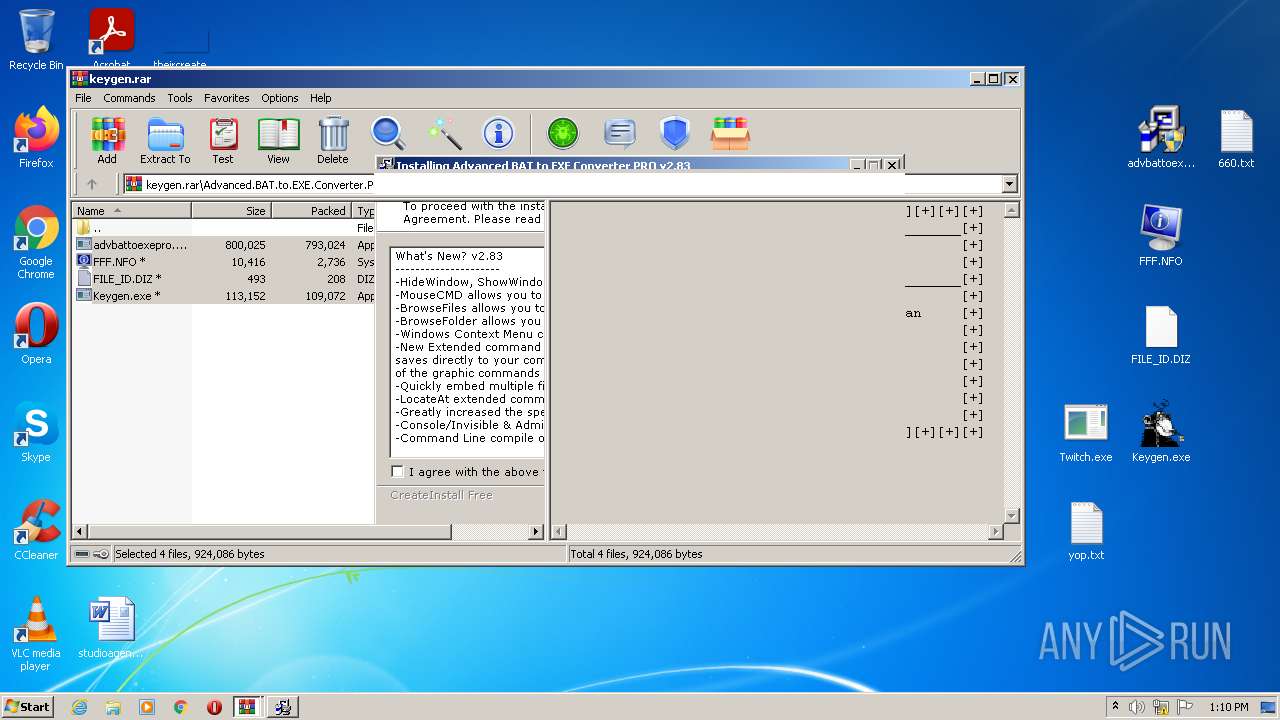Open the Tools menu
Screen dimensions: 1280x720
pos(180,98)
